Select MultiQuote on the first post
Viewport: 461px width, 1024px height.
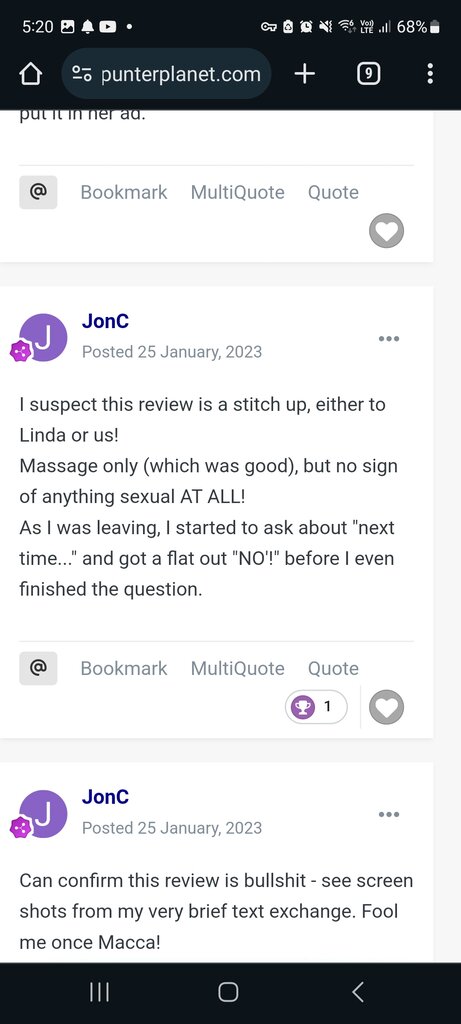point(238,193)
